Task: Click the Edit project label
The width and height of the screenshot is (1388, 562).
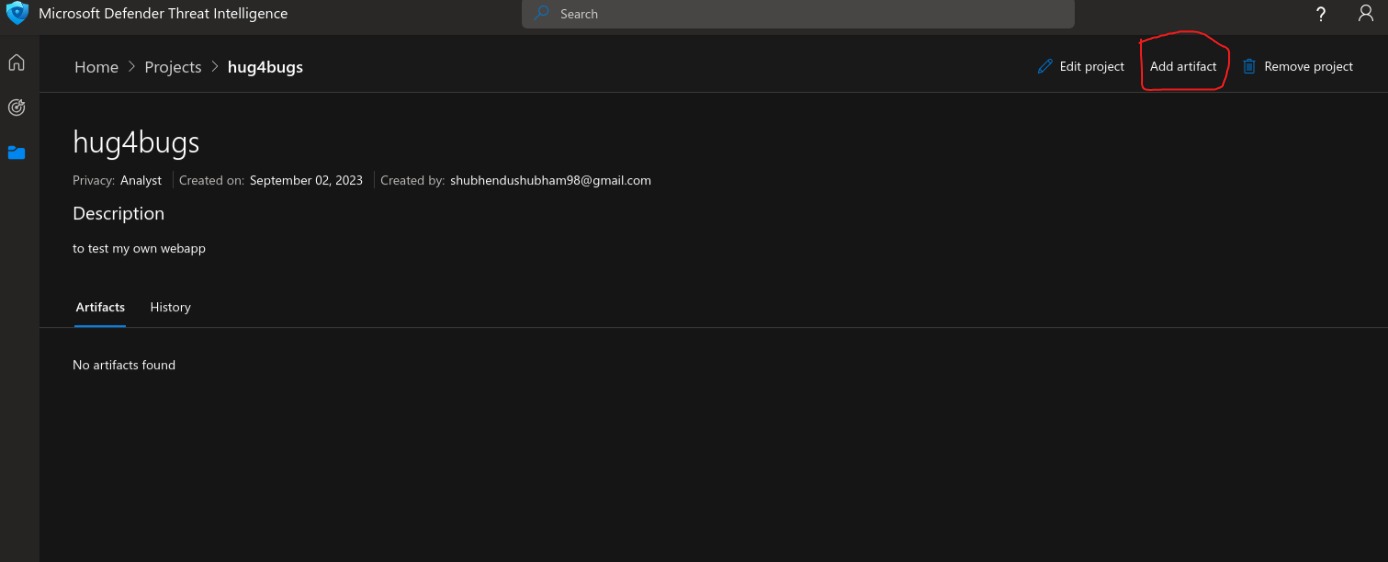Action: point(1092,67)
